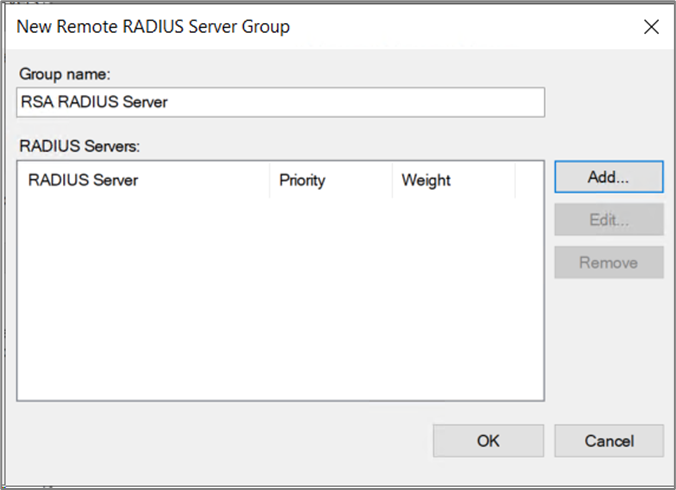This screenshot has height=490, width=676.
Task: Click the 'RADIUS Servers:' label
Action: pos(80,146)
